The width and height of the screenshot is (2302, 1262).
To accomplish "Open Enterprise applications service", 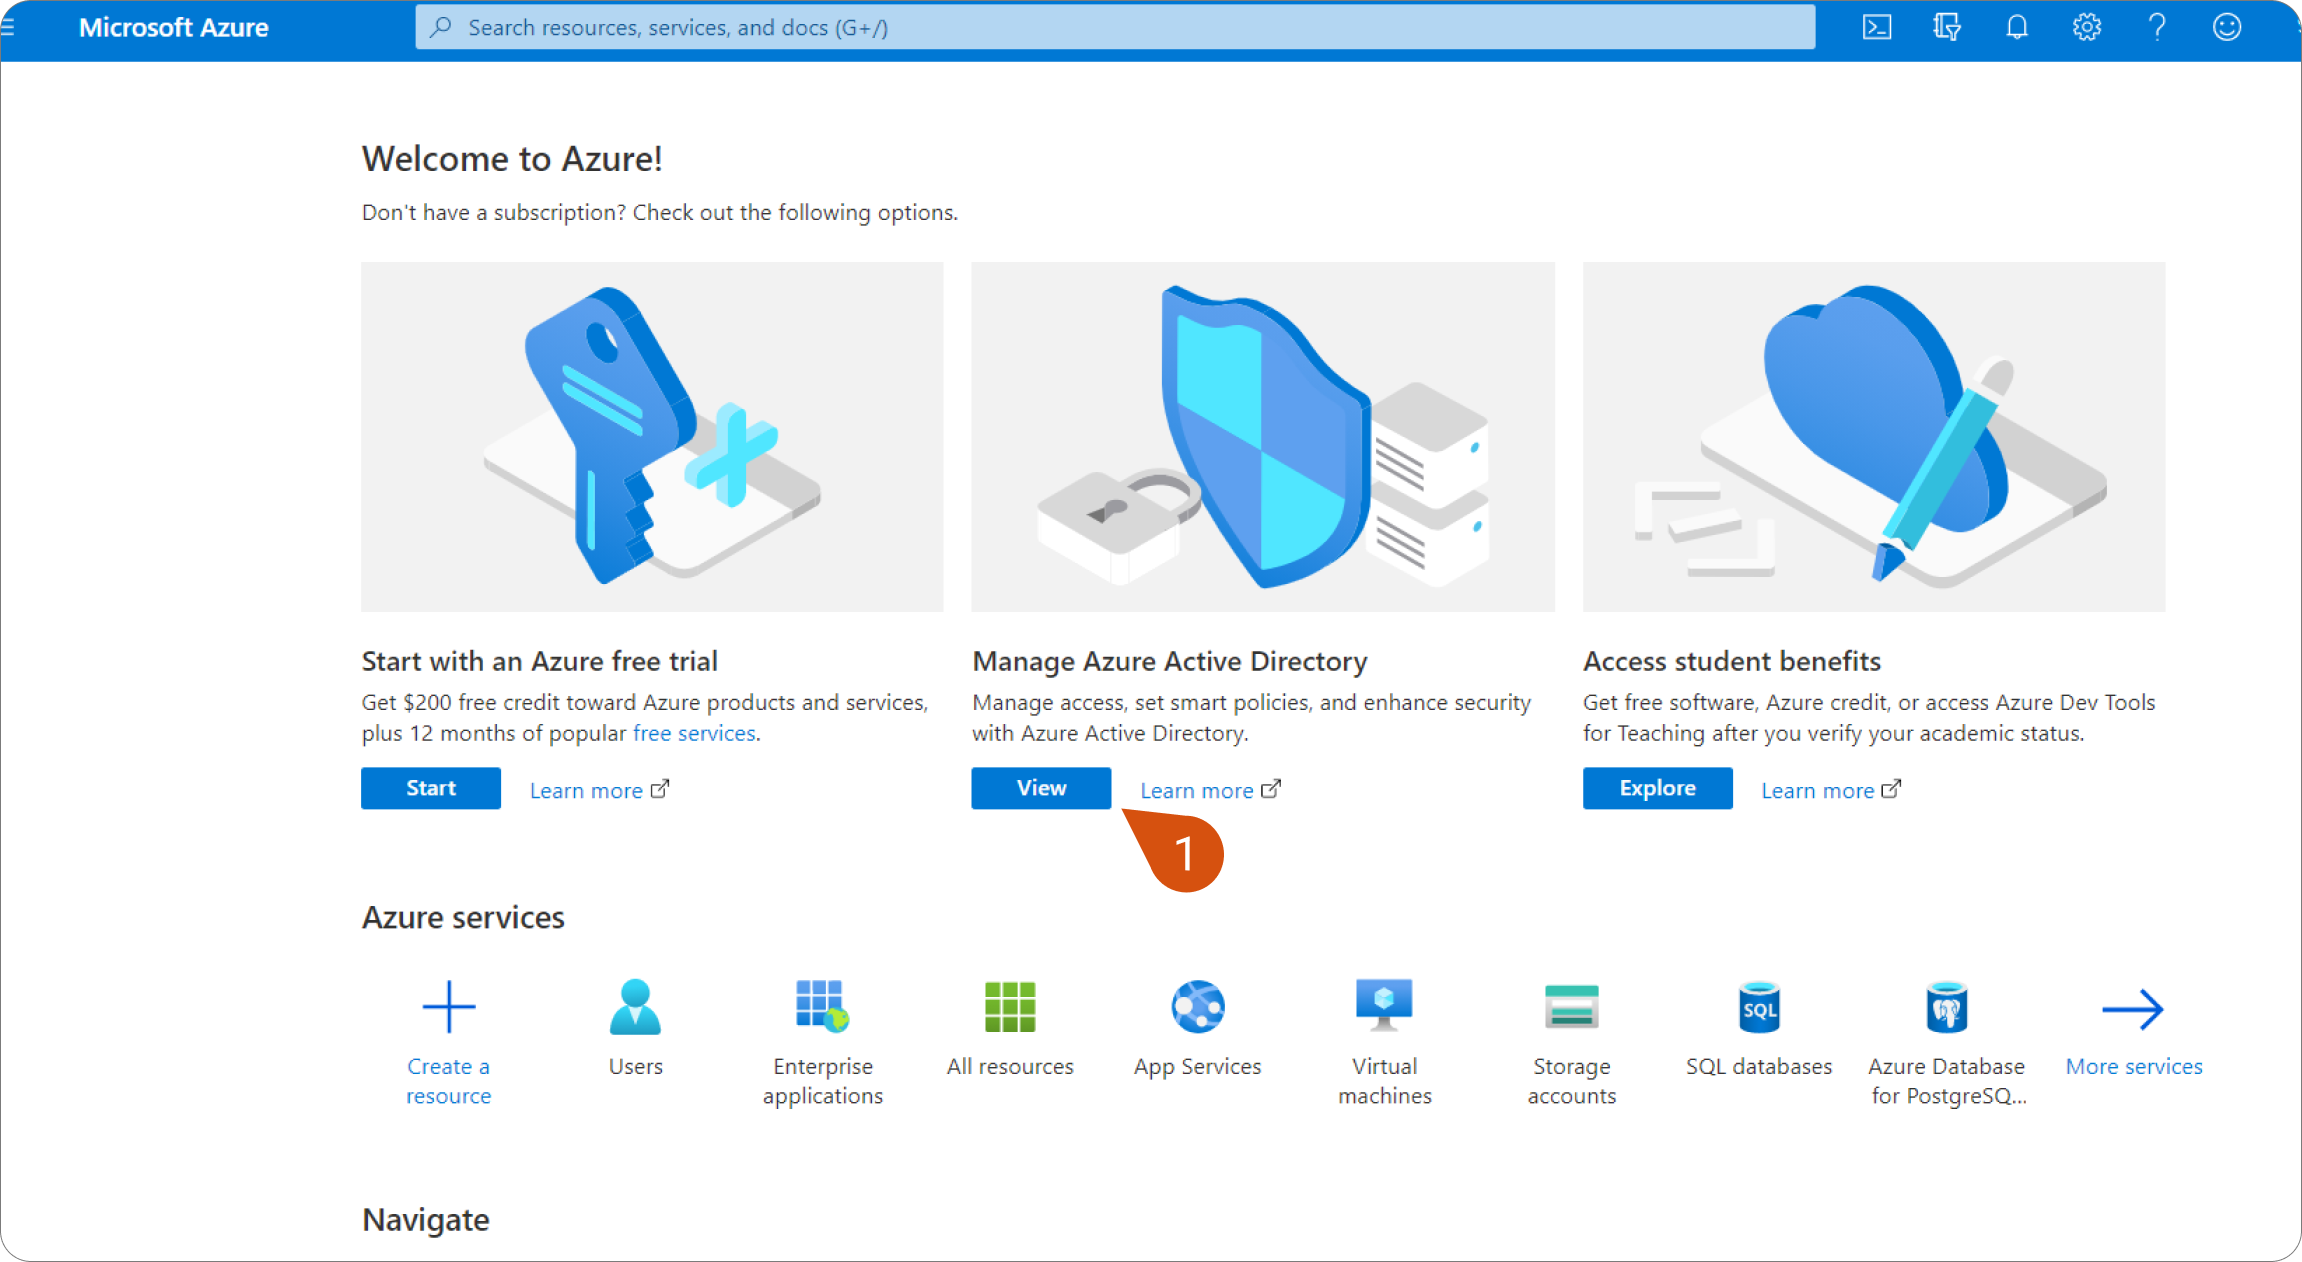I will pyautogui.click(x=822, y=1008).
